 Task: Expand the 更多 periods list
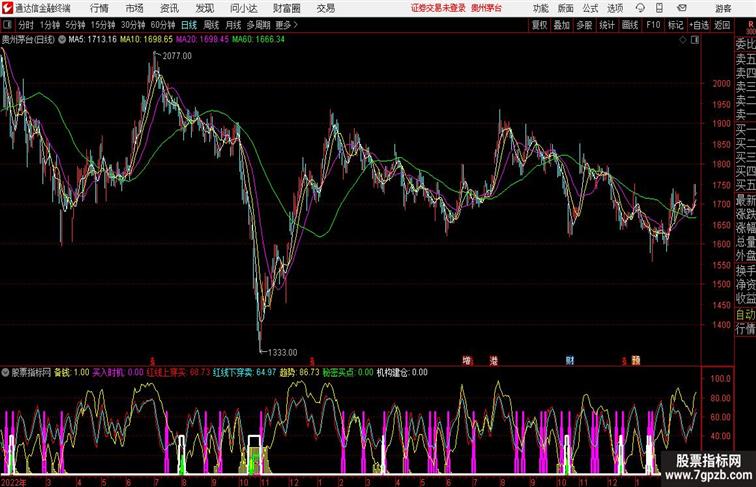pyautogui.click(x=286, y=25)
